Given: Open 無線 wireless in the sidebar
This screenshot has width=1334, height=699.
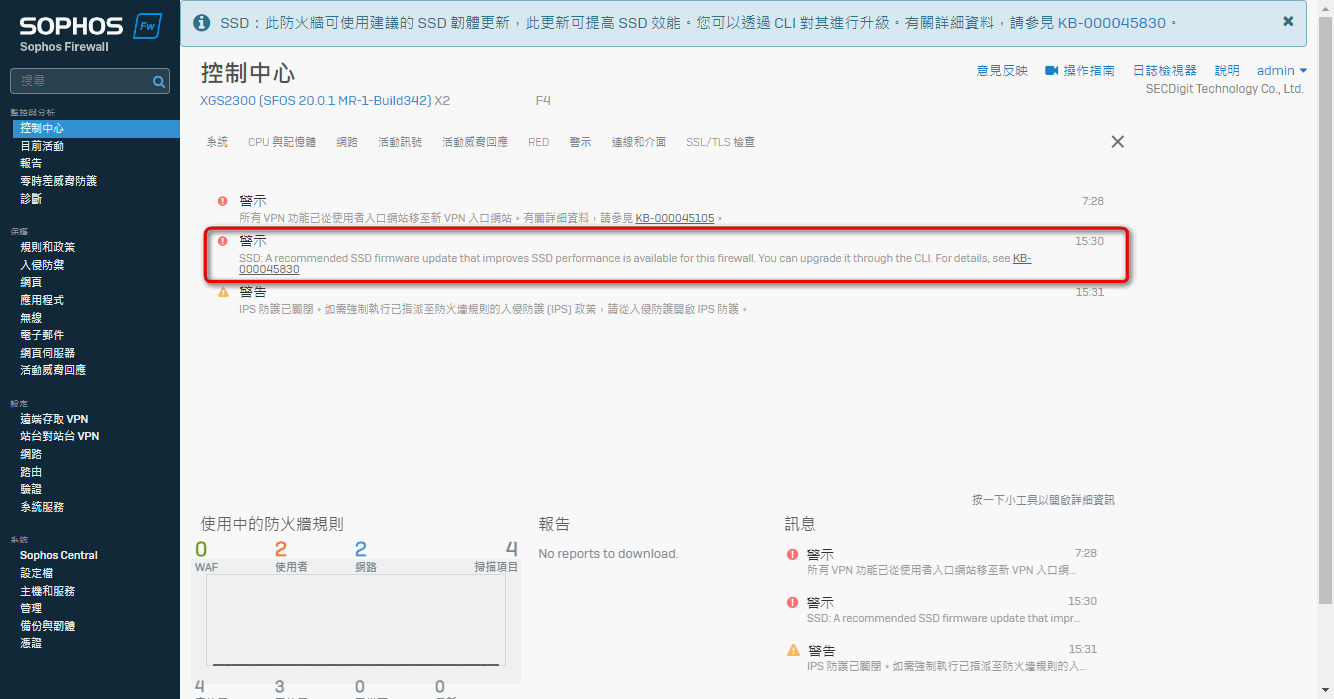Looking at the screenshot, I should coord(31,318).
